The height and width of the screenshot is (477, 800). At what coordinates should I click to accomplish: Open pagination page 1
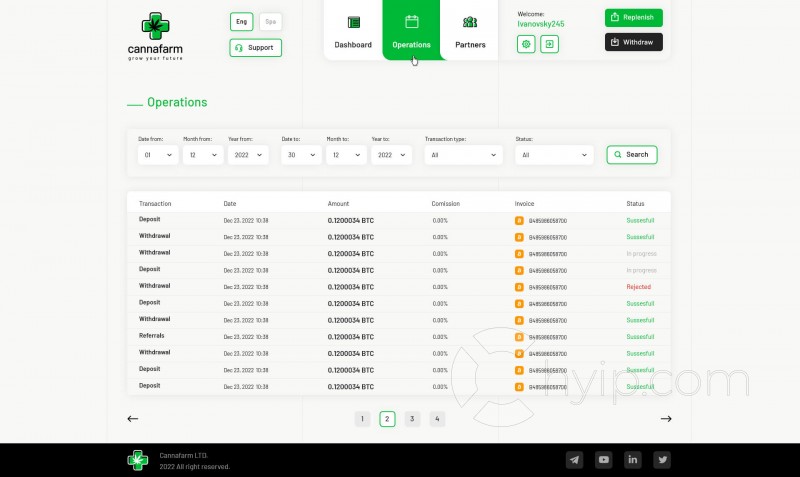[x=362, y=419]
